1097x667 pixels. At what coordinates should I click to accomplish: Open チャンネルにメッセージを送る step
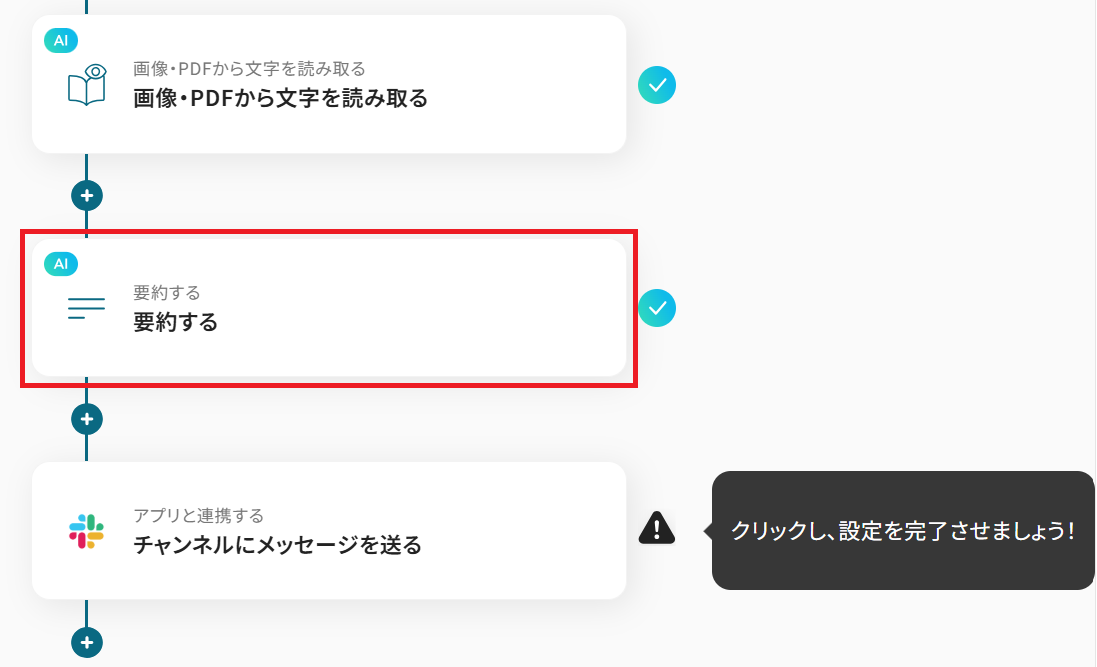(277, 545)
